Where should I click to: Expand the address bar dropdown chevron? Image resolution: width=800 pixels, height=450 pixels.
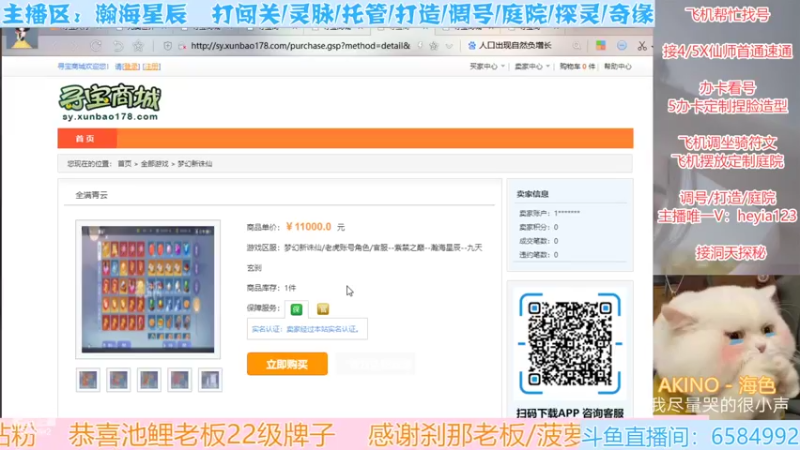click(x=449, y=46)
